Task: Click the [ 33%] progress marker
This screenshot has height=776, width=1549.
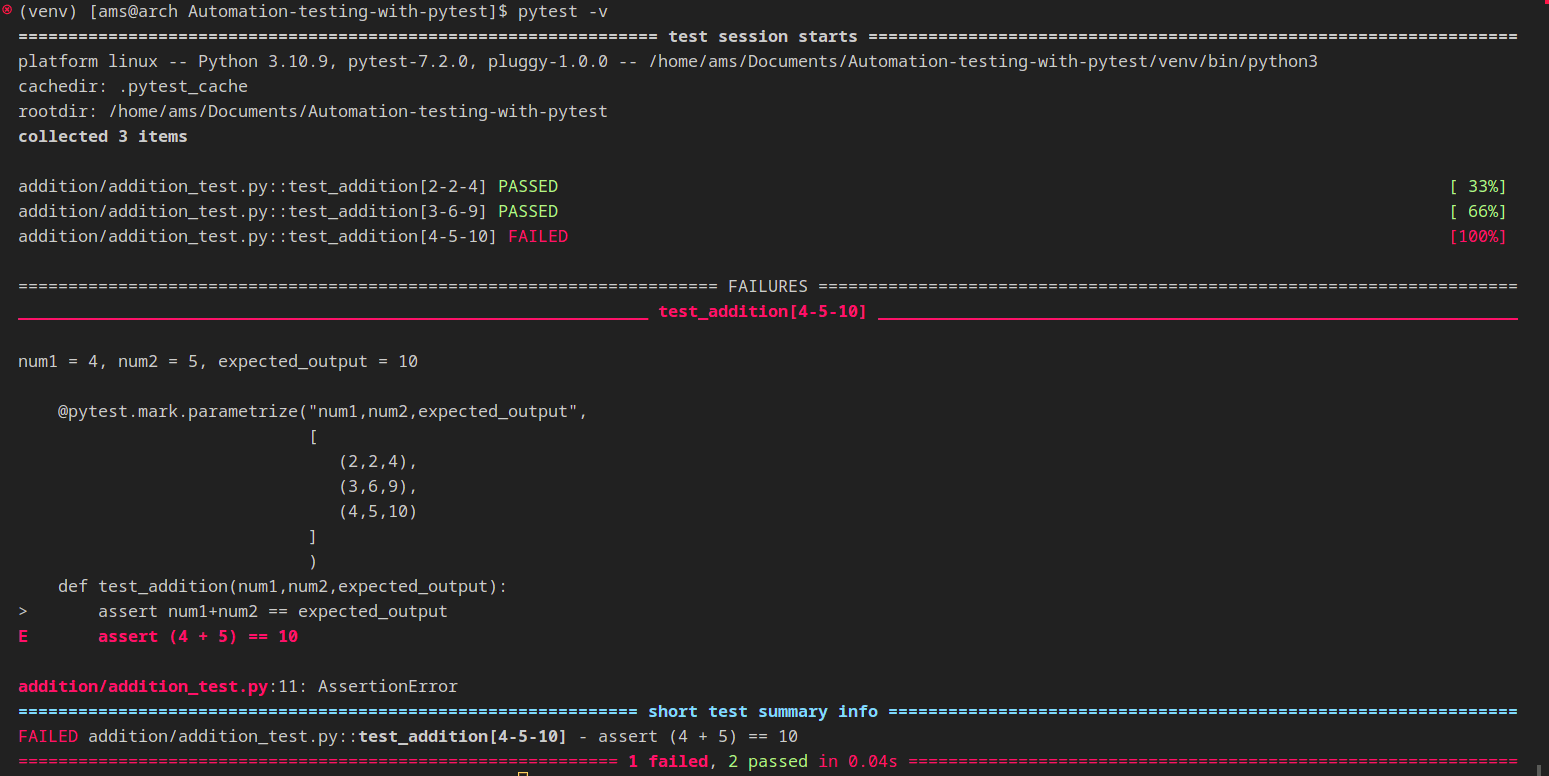Action: [1478, 186]
